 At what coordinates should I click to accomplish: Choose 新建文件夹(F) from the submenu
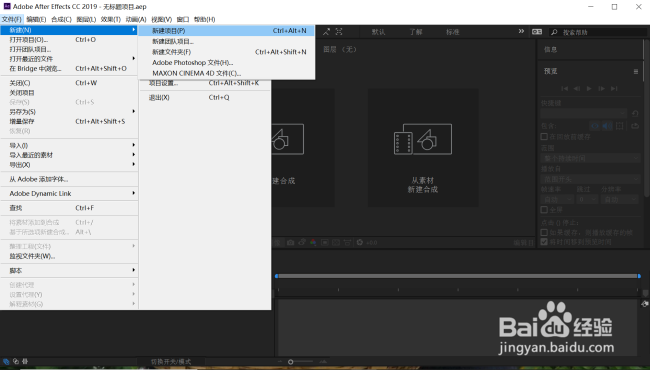(x=226, y=52)
